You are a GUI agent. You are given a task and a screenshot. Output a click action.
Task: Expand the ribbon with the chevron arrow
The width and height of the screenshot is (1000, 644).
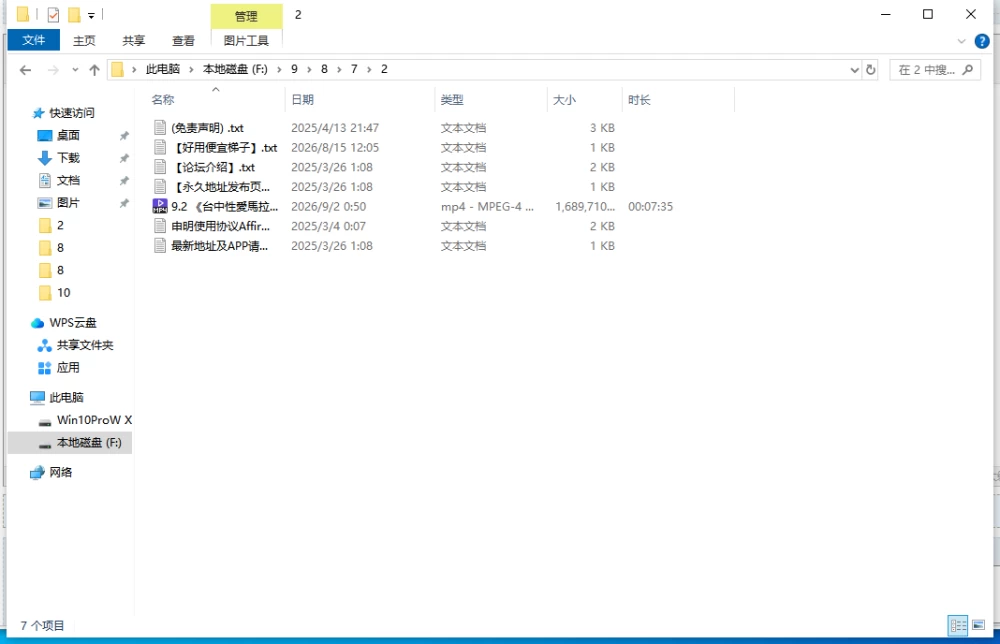pyautogui.click(x=961, y=41)
